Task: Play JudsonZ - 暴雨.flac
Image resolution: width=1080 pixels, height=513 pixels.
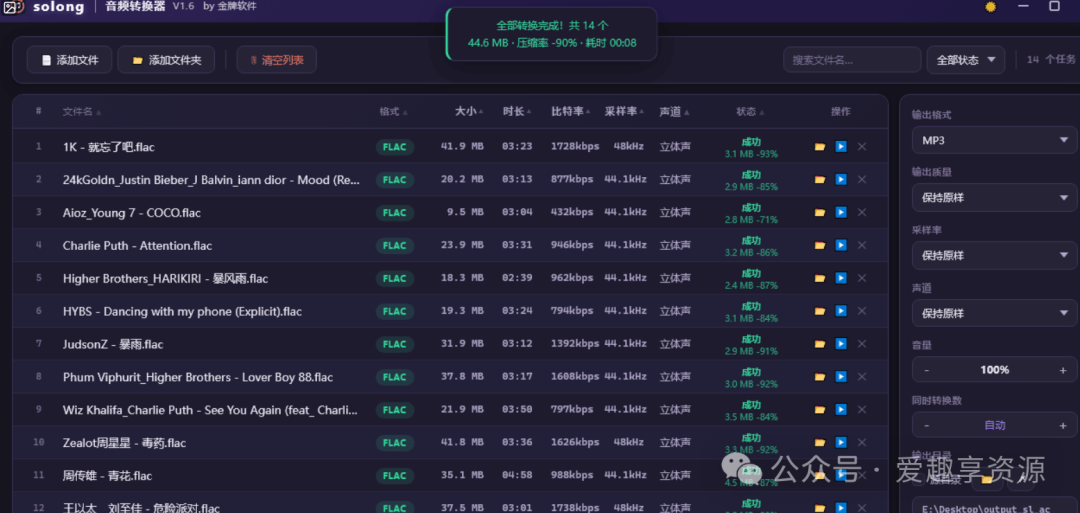Action: pyautogui.click(x=840, y=344)
